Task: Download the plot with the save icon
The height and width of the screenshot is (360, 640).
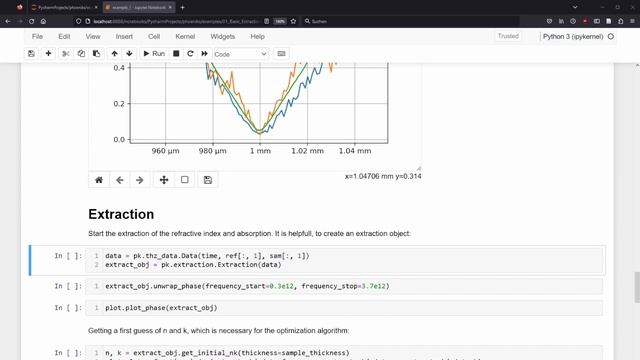Action: pyautogui.click(x=208, y=180)
